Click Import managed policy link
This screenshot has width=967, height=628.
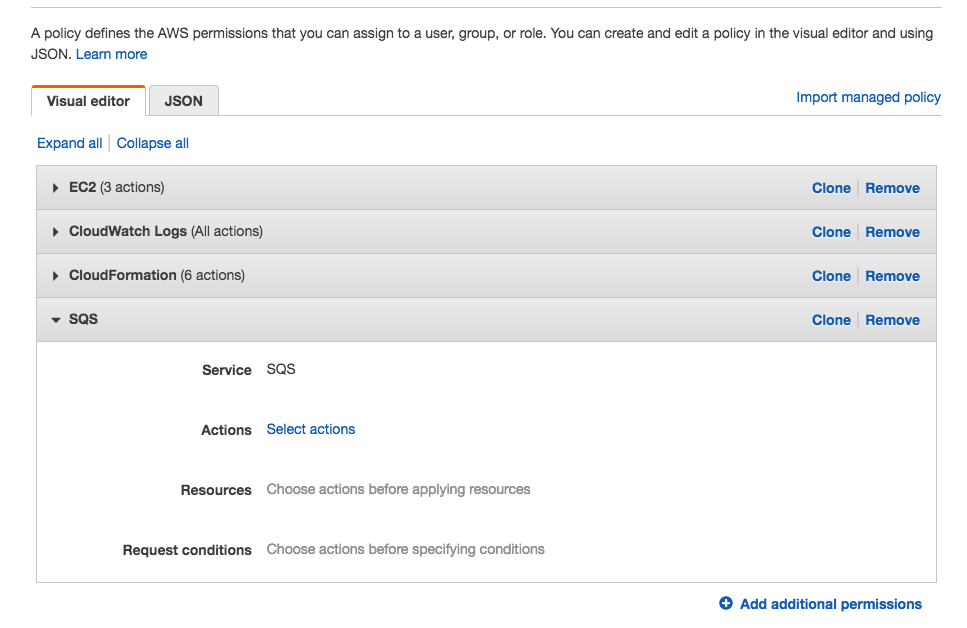868,97
